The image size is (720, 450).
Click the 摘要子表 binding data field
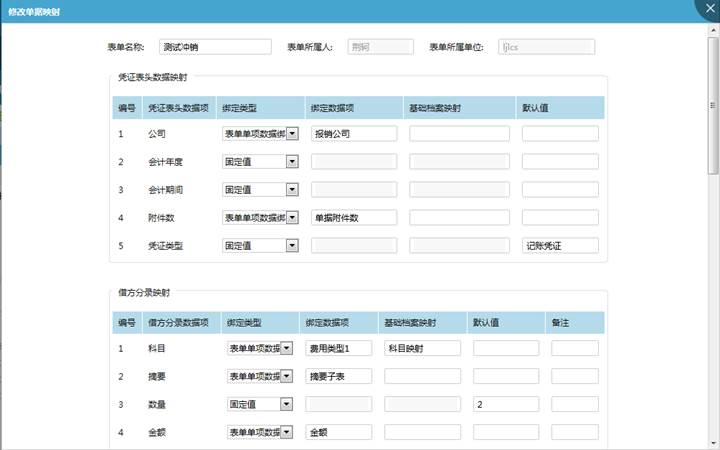tap(338, 377)
